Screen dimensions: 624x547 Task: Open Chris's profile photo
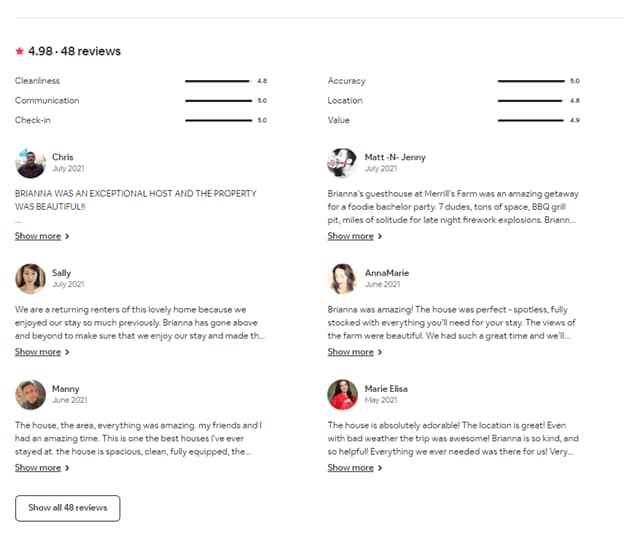pyautogui.click(x=30, y=163)
